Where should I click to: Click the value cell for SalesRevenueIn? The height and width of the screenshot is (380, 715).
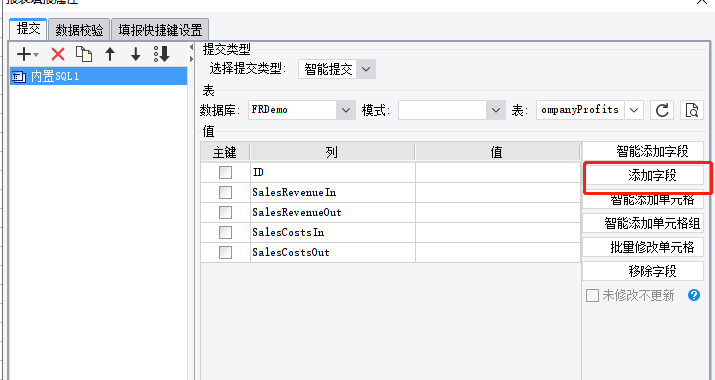pos(498,193)
